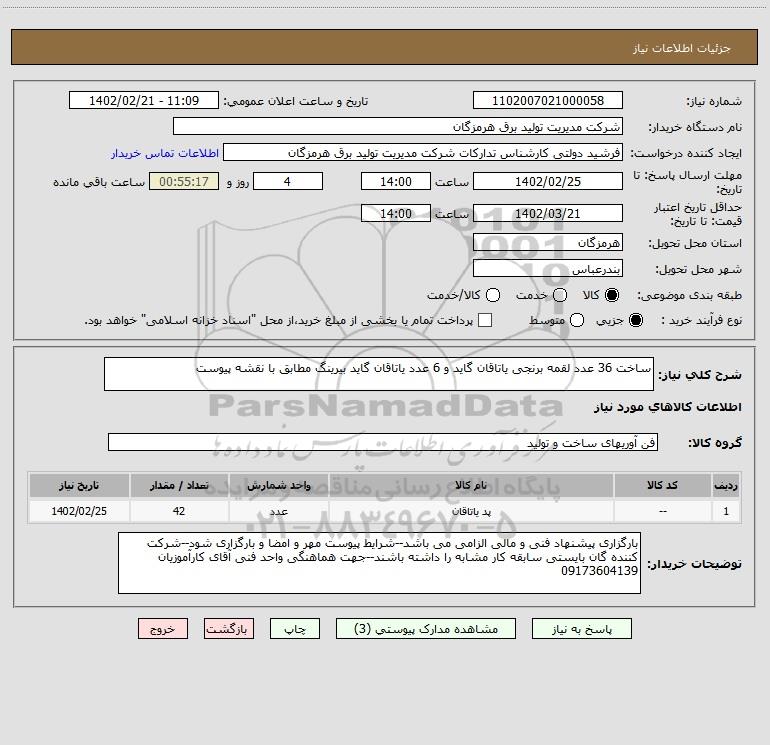Click the announcement date field 1402/02/21 - 11:09

[144, 101]
